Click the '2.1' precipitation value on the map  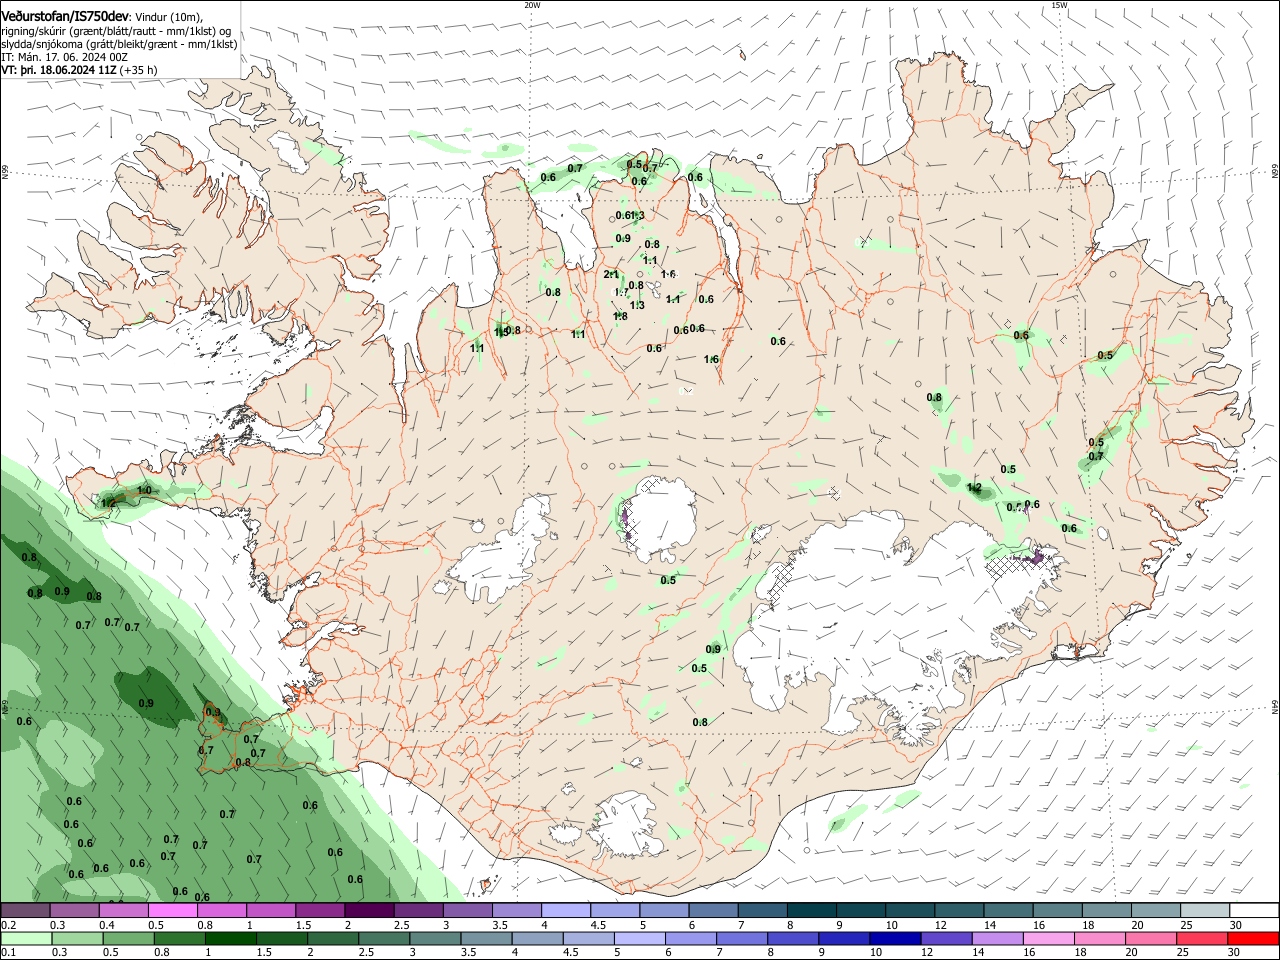612,274
